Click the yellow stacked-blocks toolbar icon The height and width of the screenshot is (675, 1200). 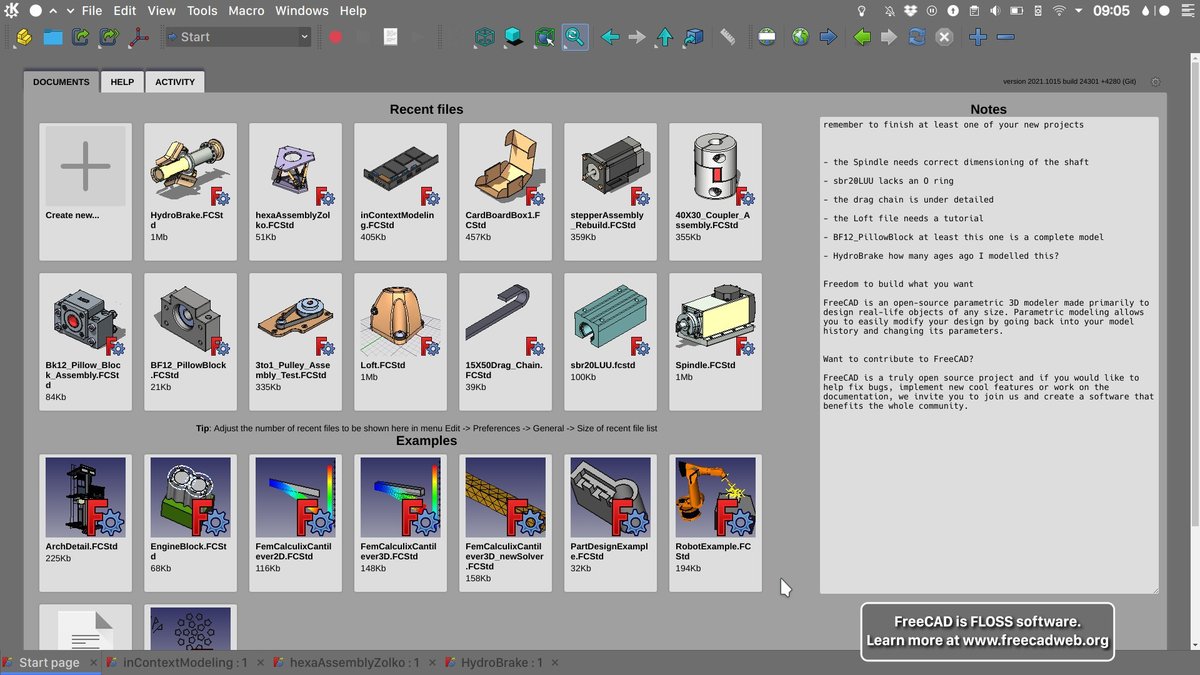click(24, 37)
